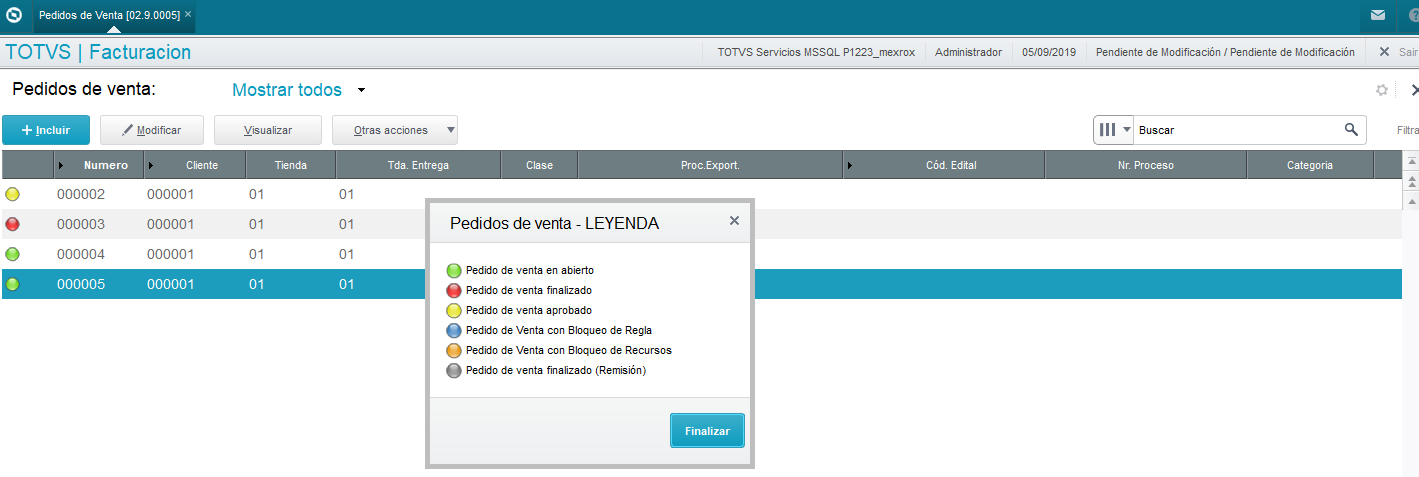Image resolution: width=1419 pixels, height=477 pixels.
Task: Click the Sair exit button
Action: pos(1398,52)
